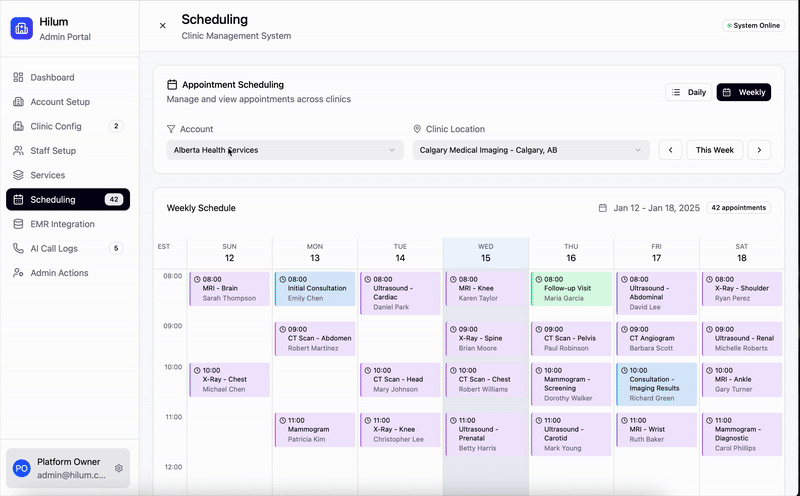Click the Hilum logo icon
This screenshot has width=800, height=496.
click(22, 28)
